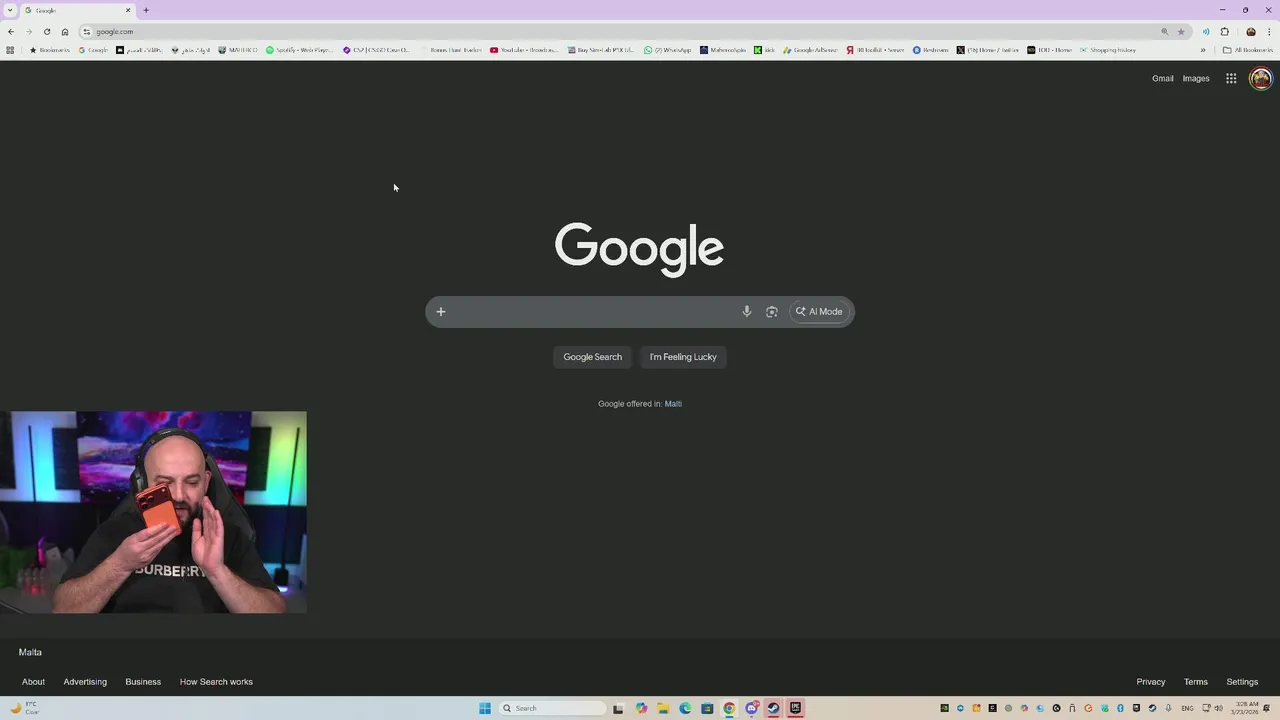Click the plus icon in the search box
The width and height of the screenshot is (1280, 720).
(440, 312)
